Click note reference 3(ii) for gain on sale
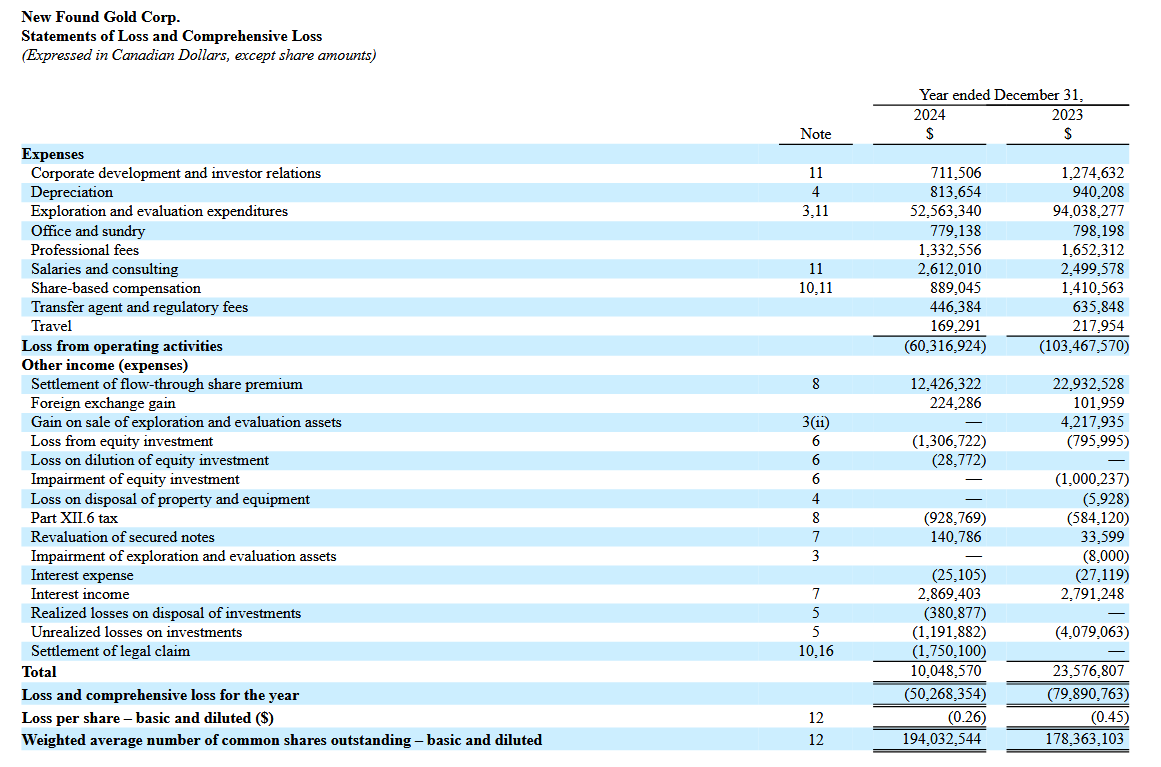Image resolution: width=1161 pixels, height=767 pixels. tap(815, 422)
